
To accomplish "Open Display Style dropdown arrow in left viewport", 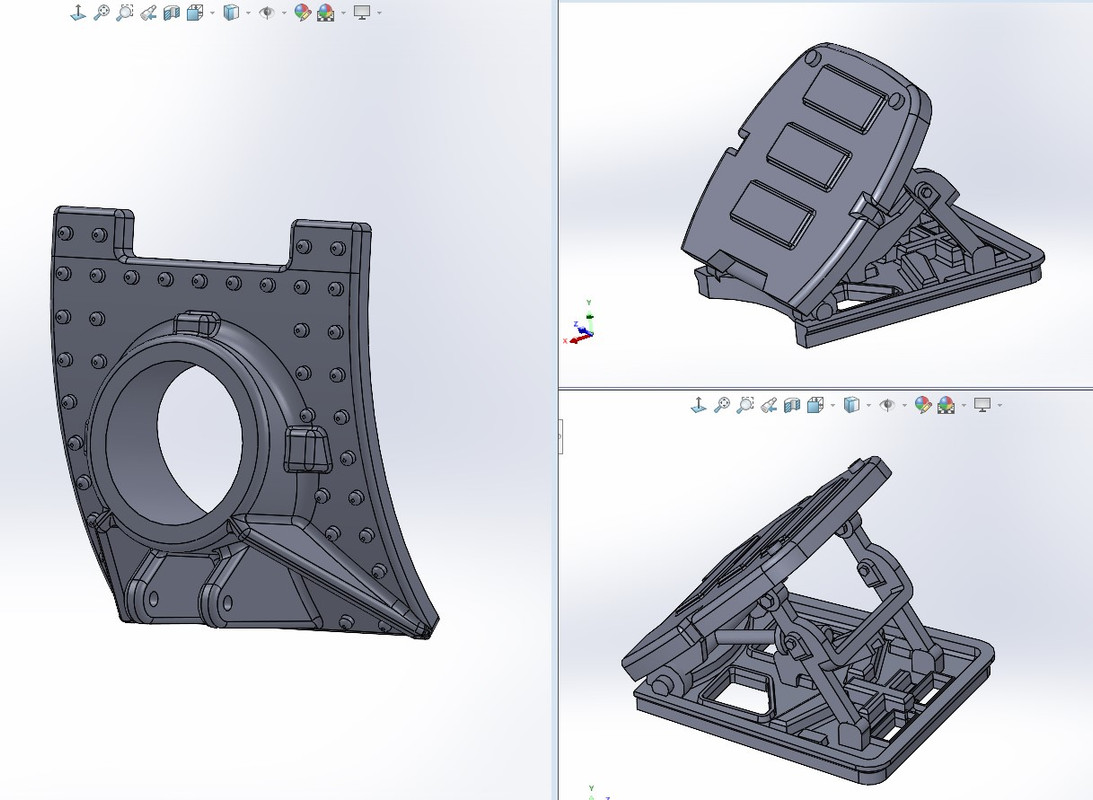I will point(248,13).
